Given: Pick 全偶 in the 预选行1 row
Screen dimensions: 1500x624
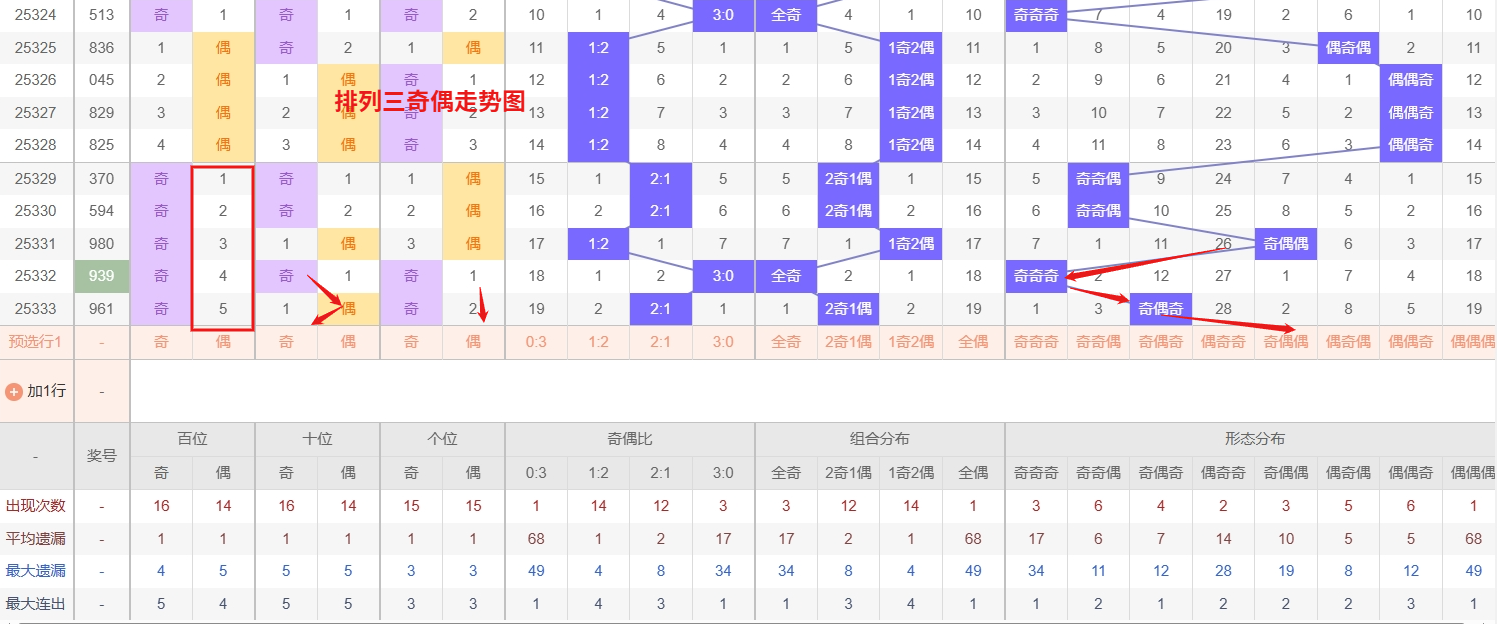Looking at the screenshot, I should tap(973, 342).
